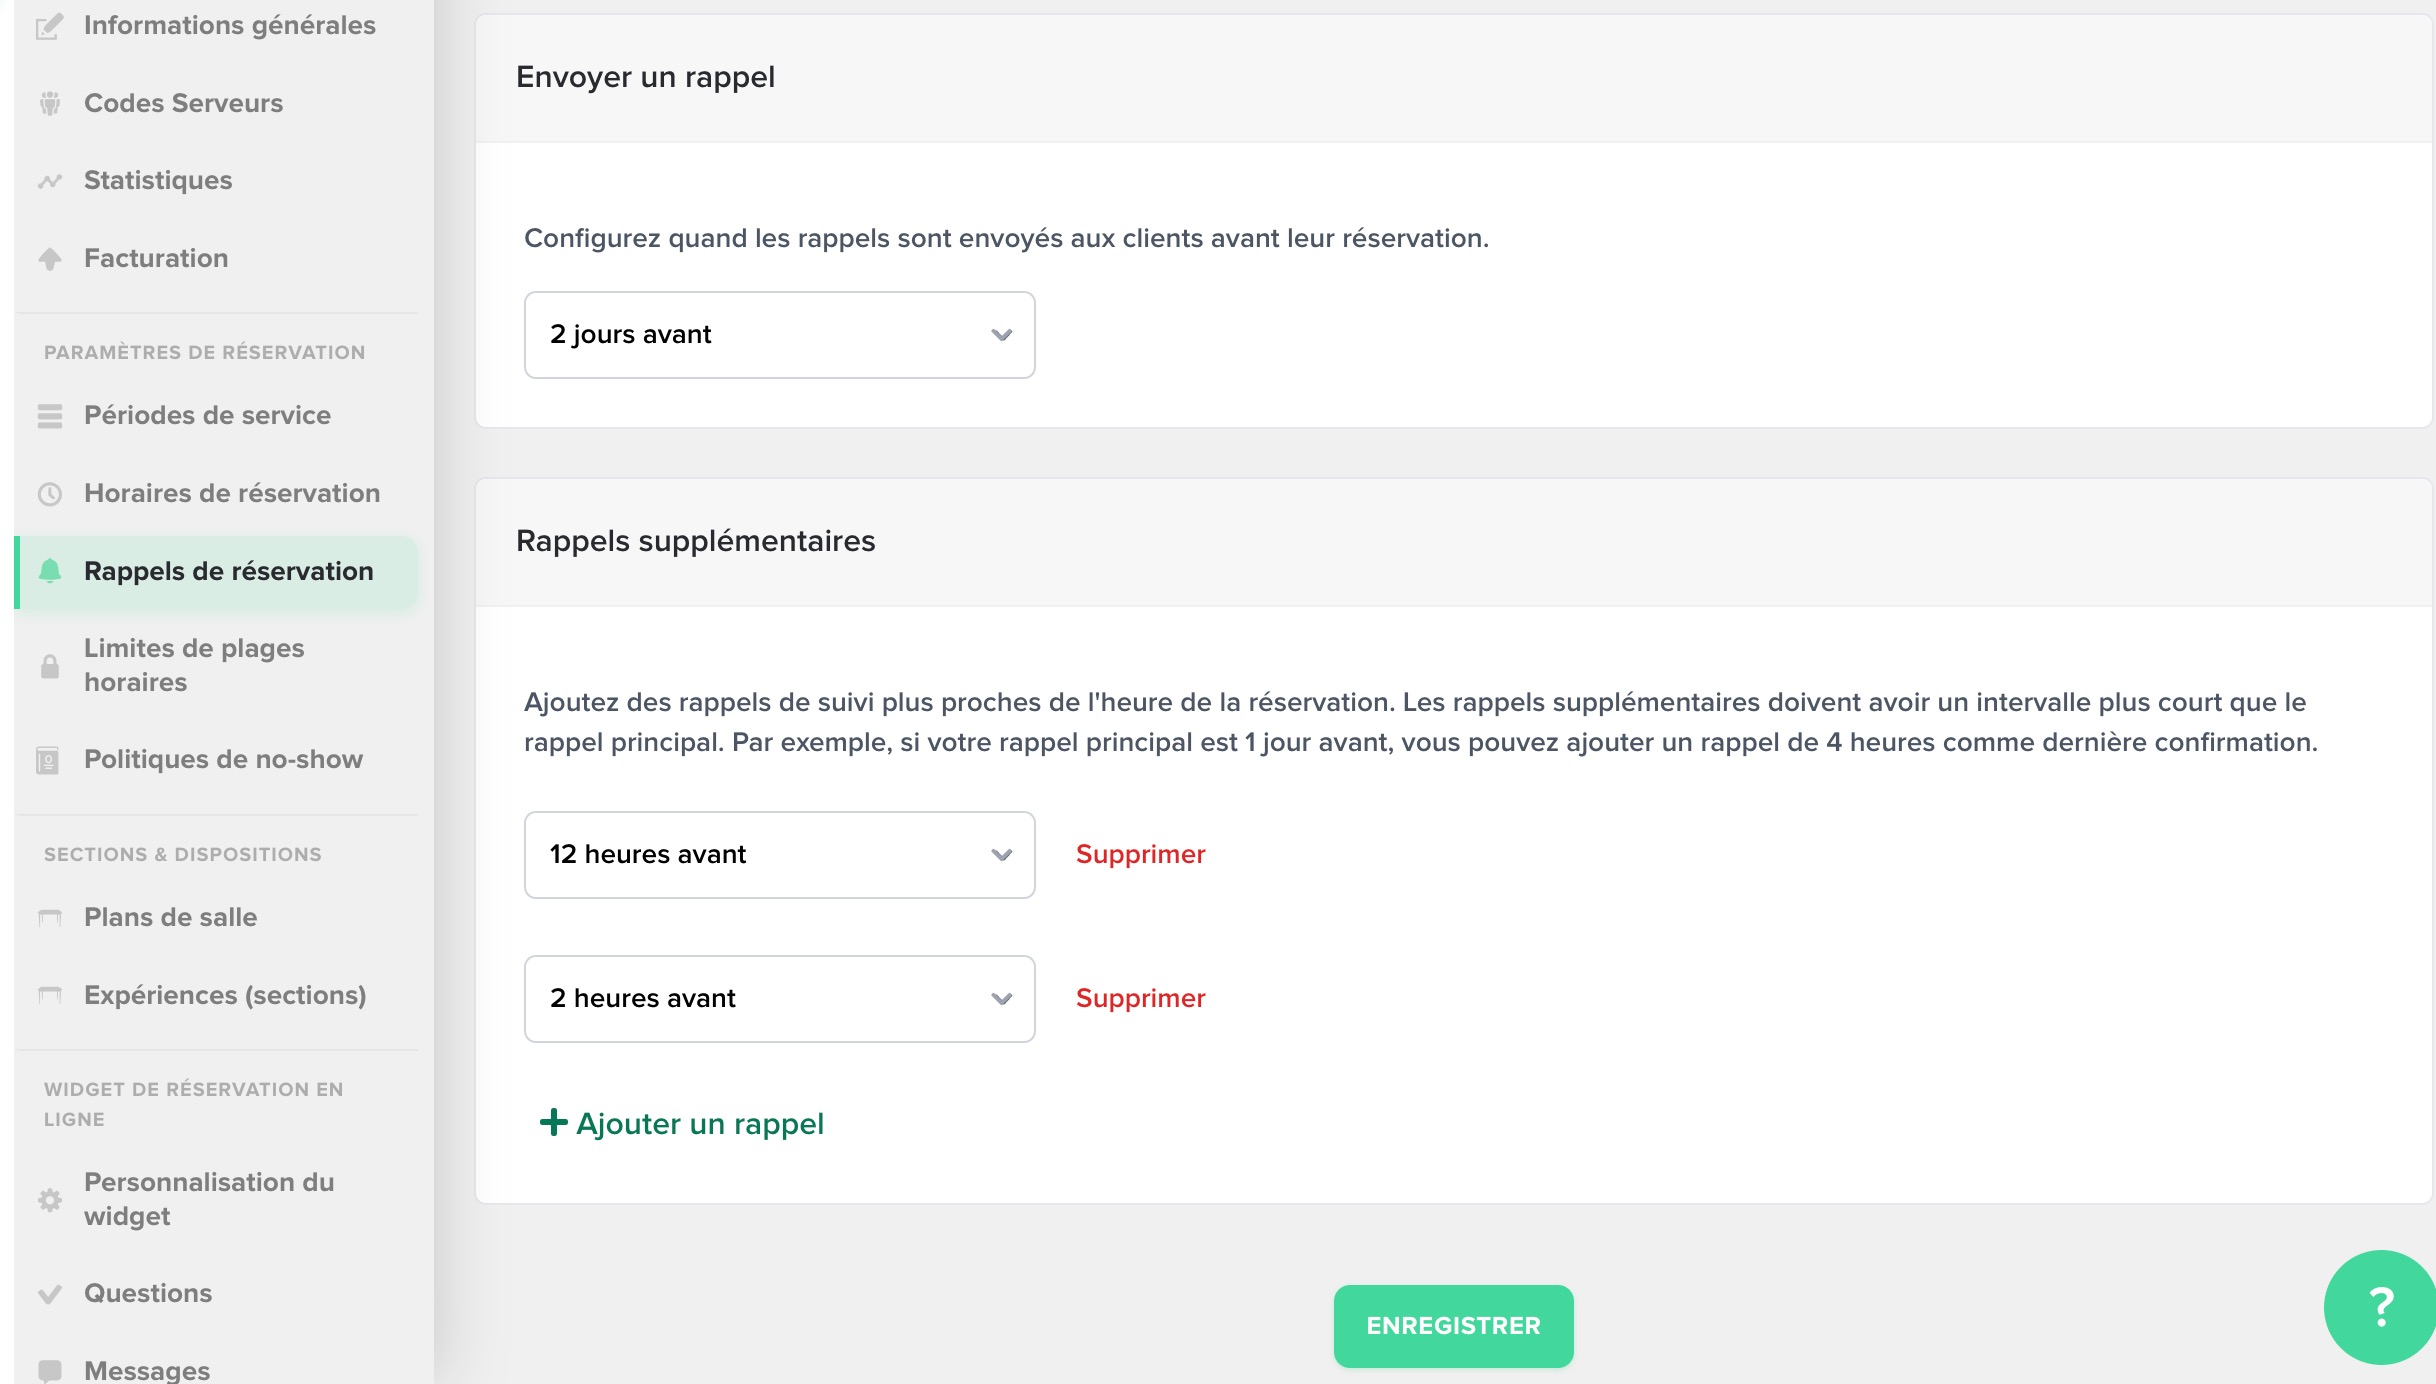Open the '2 heures avant' reminder dropdown
This screenshot has height=1384, width=2436.
point(779,999)
